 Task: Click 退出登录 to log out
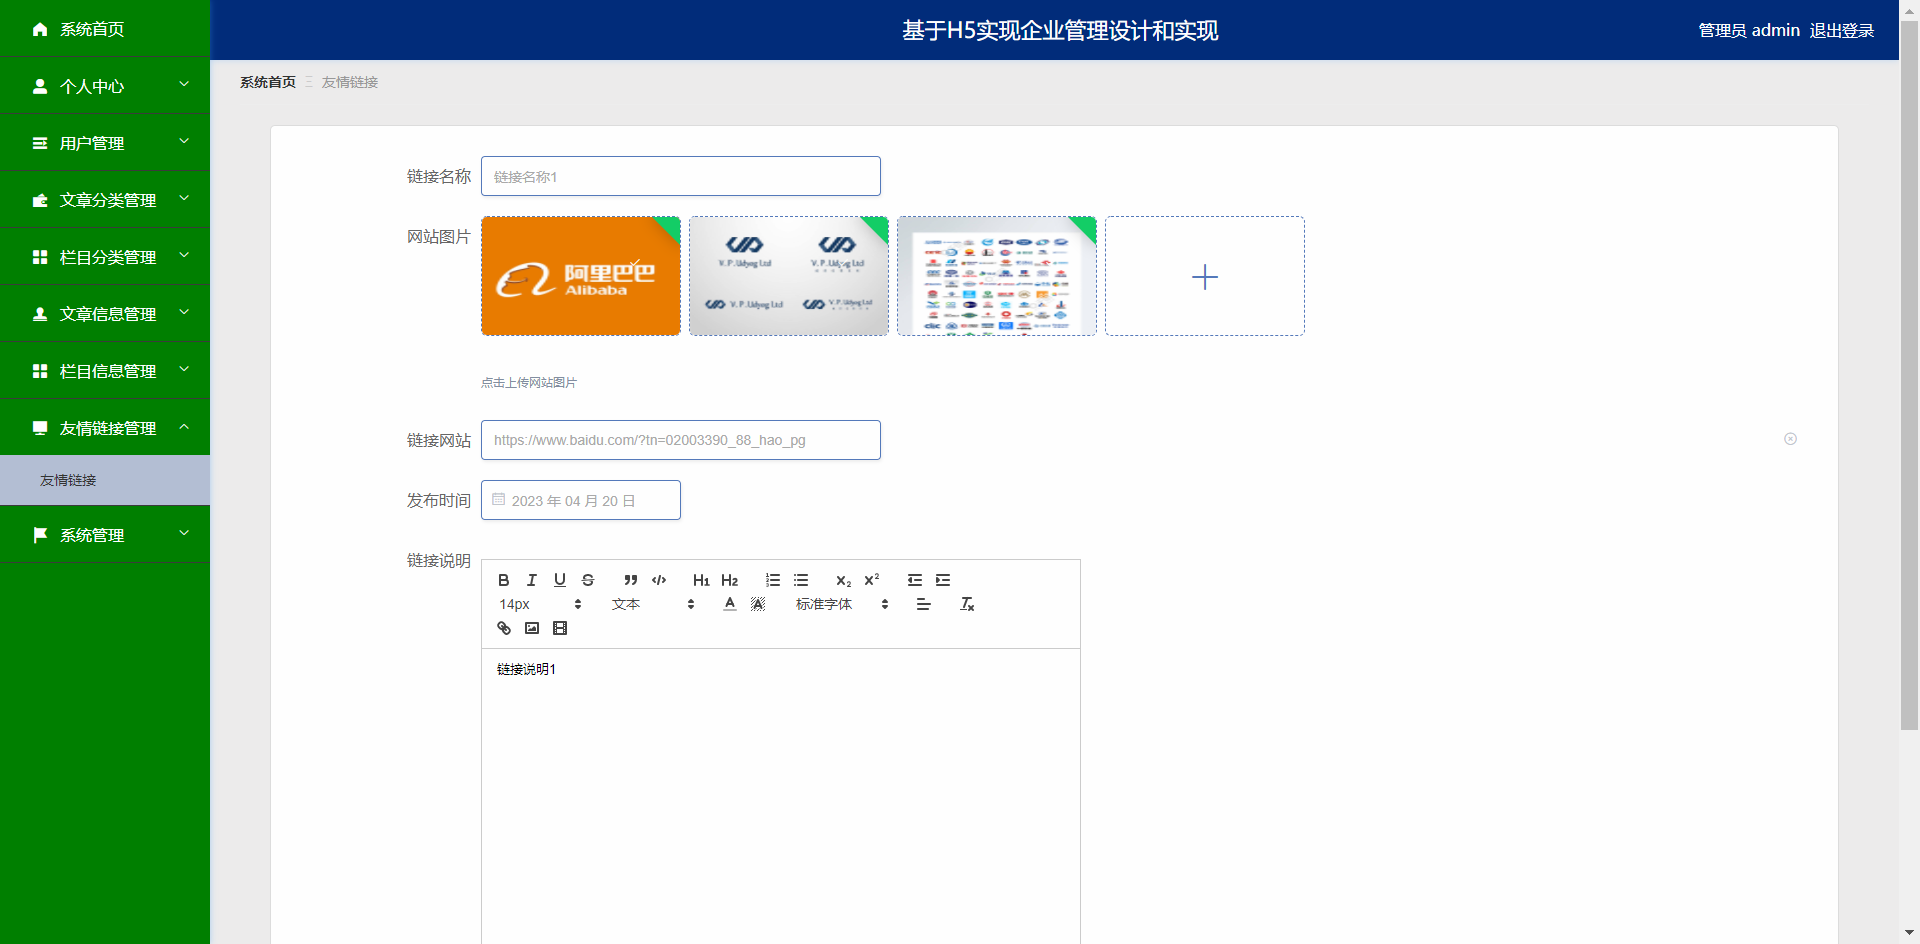pos(1841,30)
